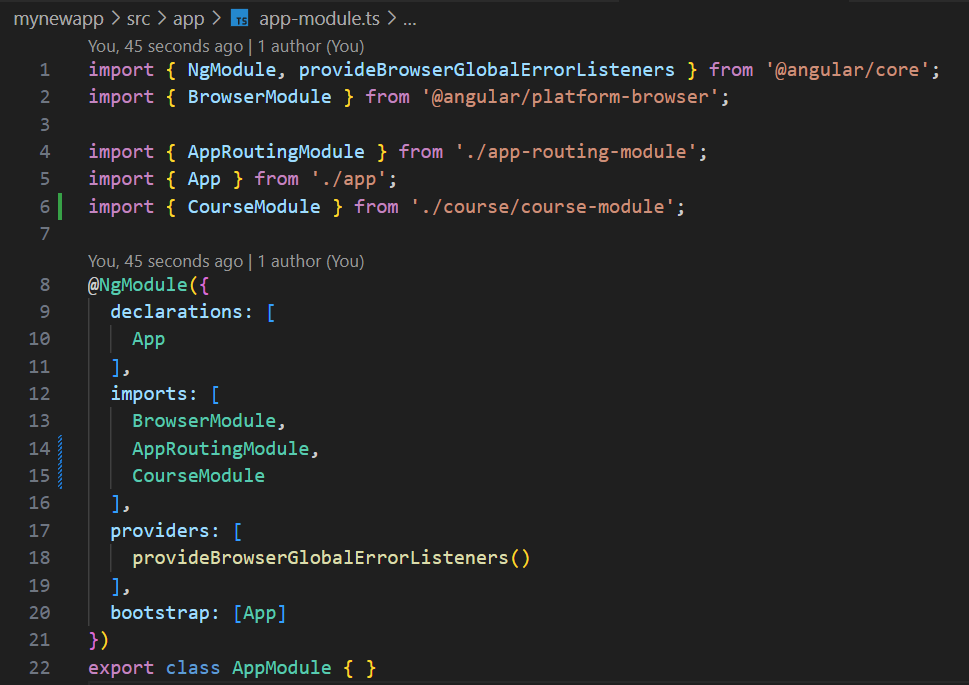The image size is (969, 685).
Task: Click the AppModule class name
Action: pos(282,668)
